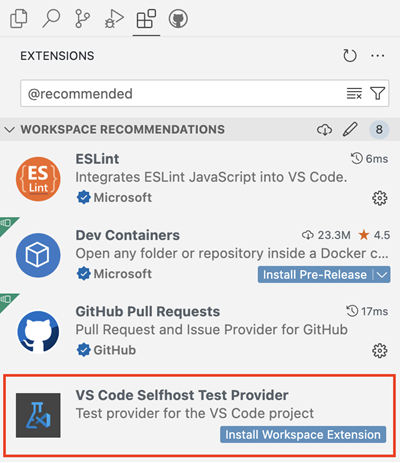The width and height of the screenshot is (400, 463).
Task: Open the Search view icon
Action: click(51, 19)
